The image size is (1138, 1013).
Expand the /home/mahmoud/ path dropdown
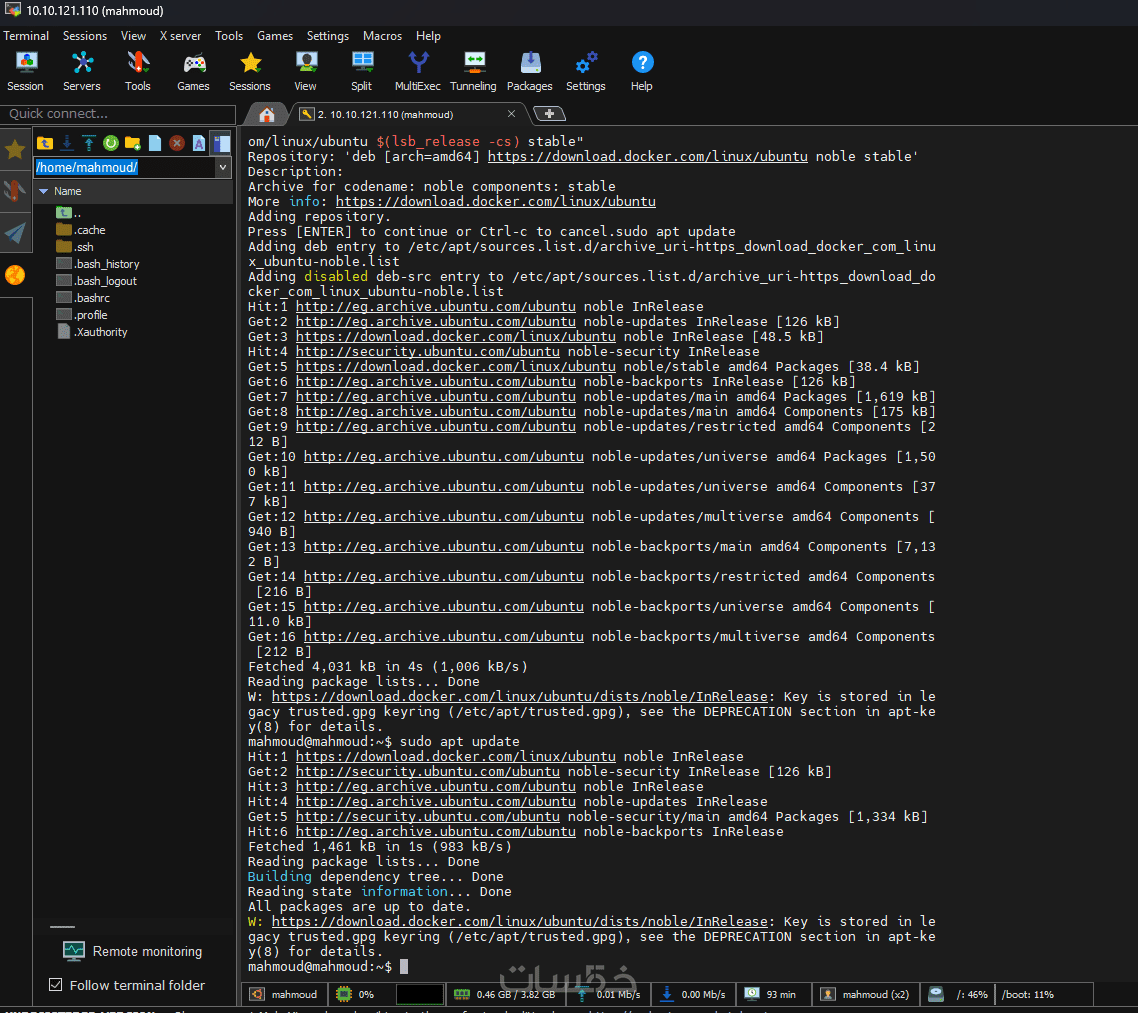[223, 167]
